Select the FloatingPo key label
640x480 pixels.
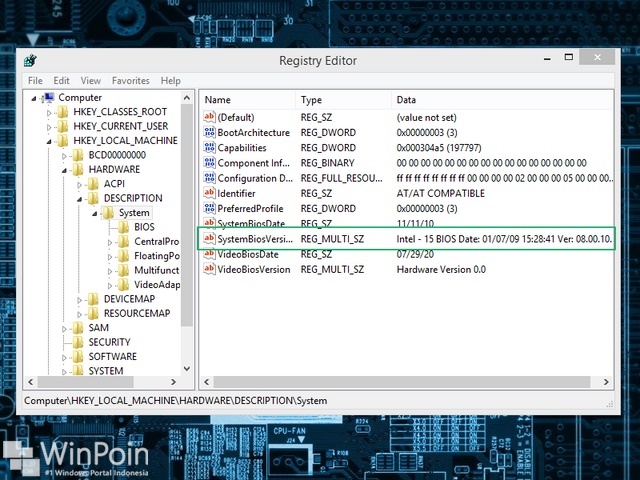(x=157, y=256)
